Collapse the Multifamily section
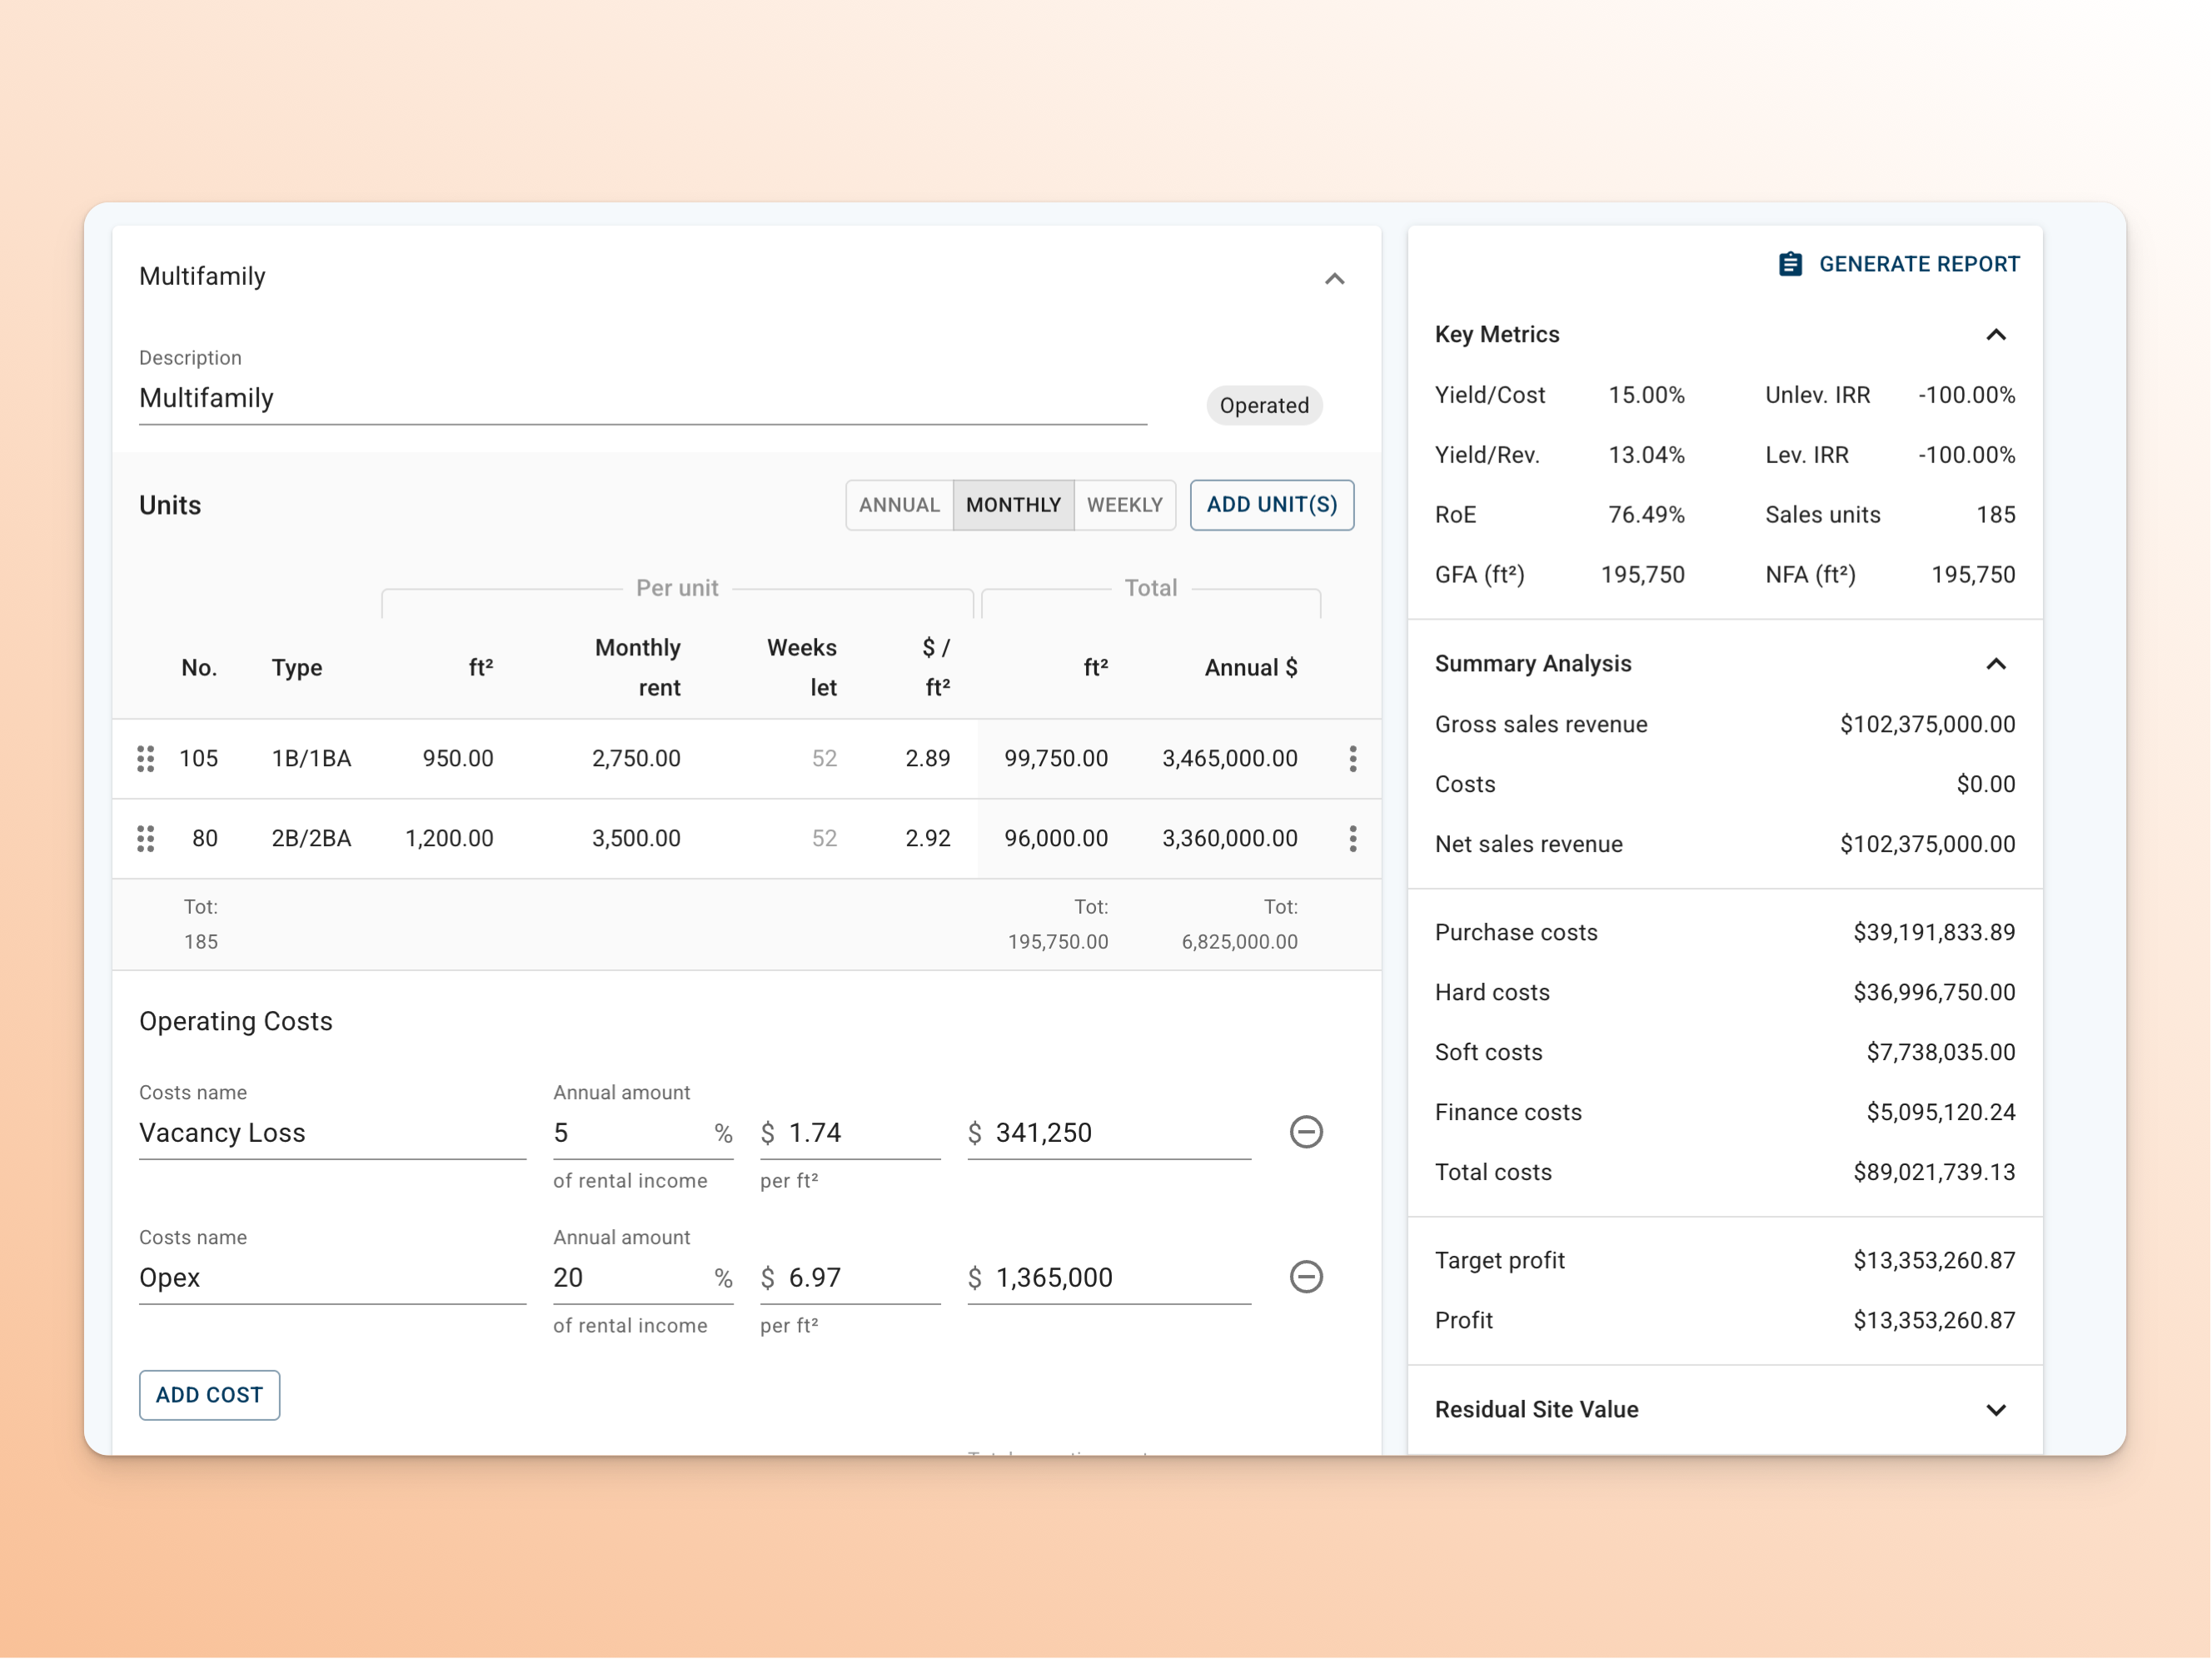Viewport: 2212px width, 1659px height. coord(1335,279)
